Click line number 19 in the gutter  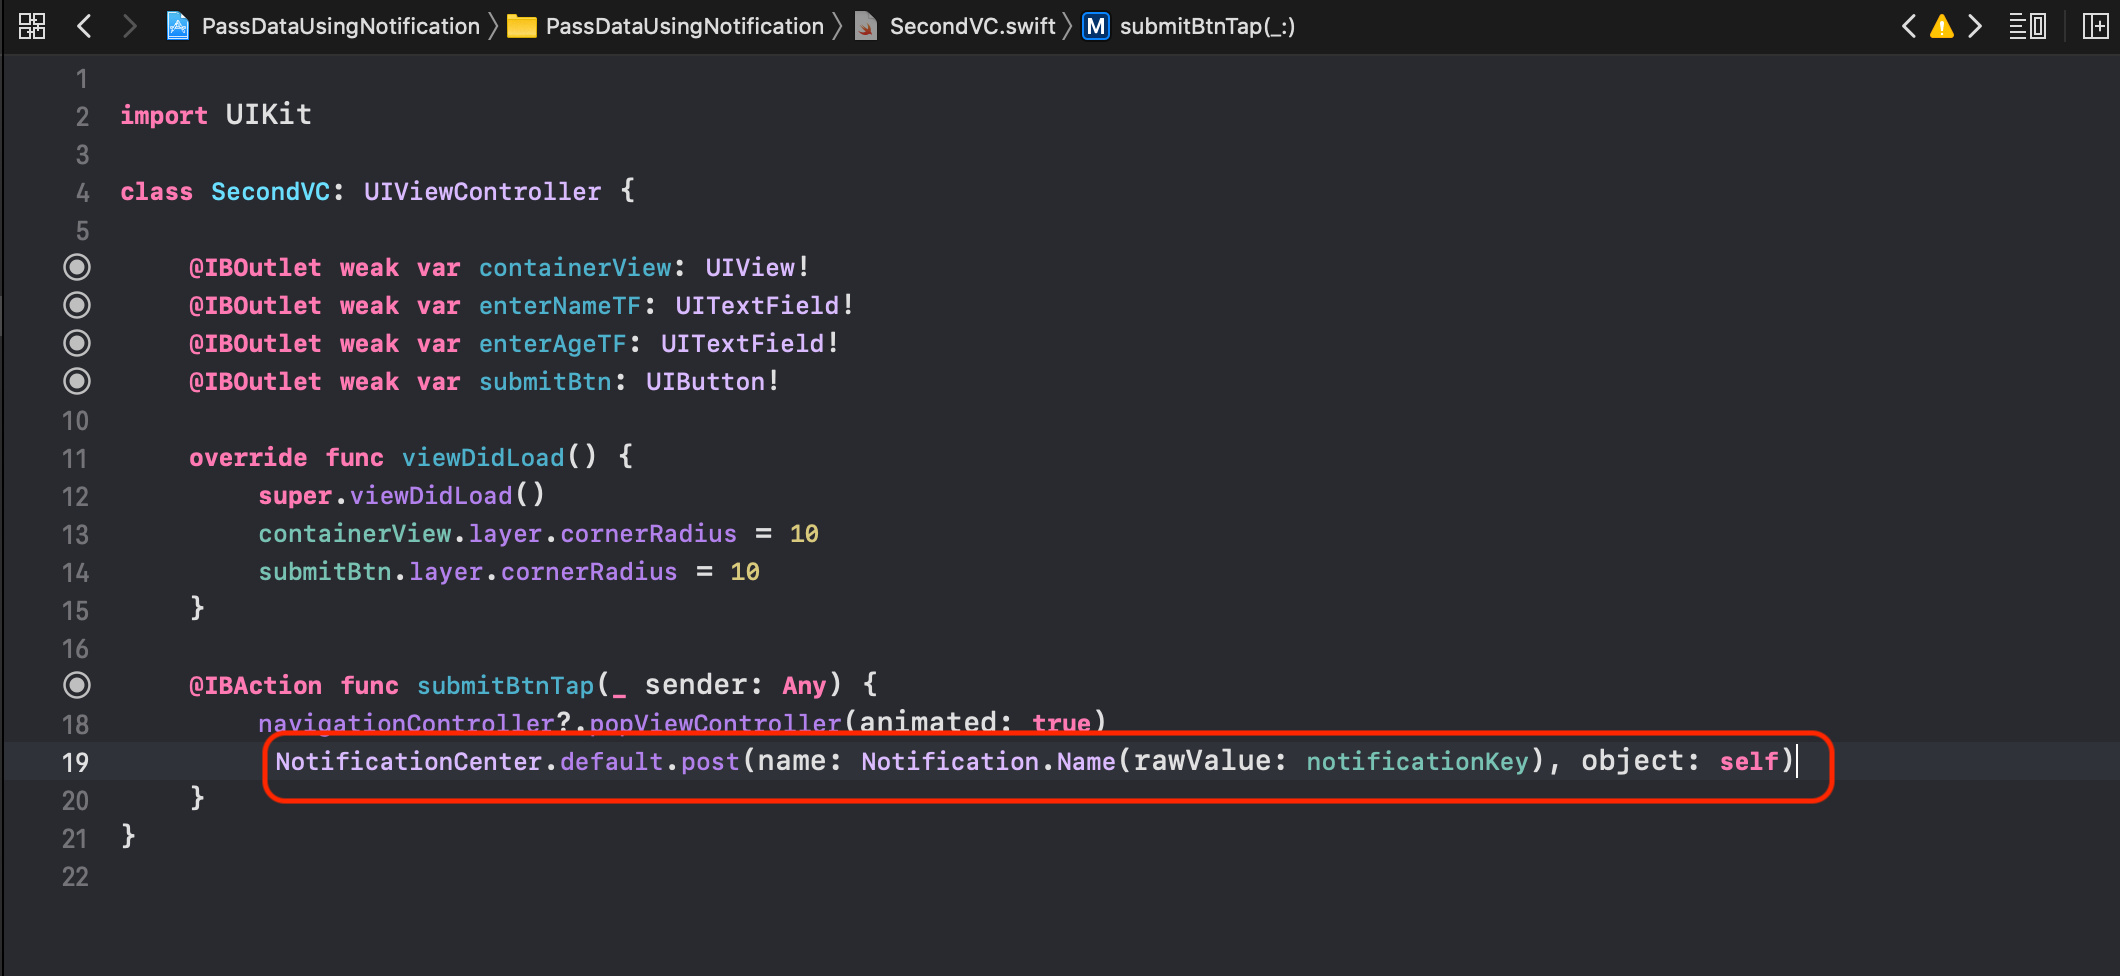click(x=73, y=762)
